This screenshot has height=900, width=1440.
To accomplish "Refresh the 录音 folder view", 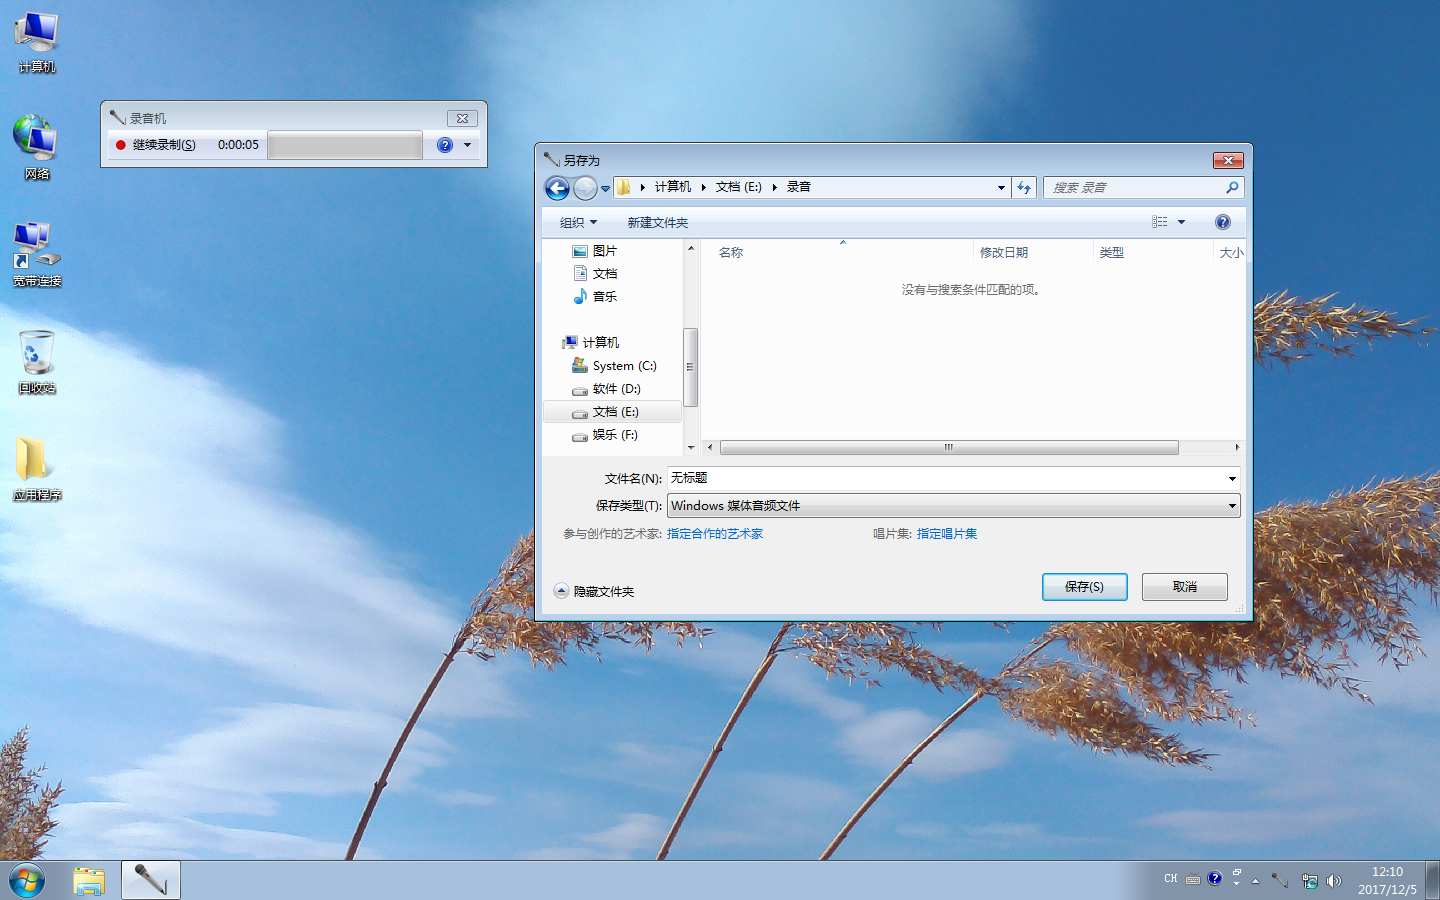I will (x=1024, y=187).
